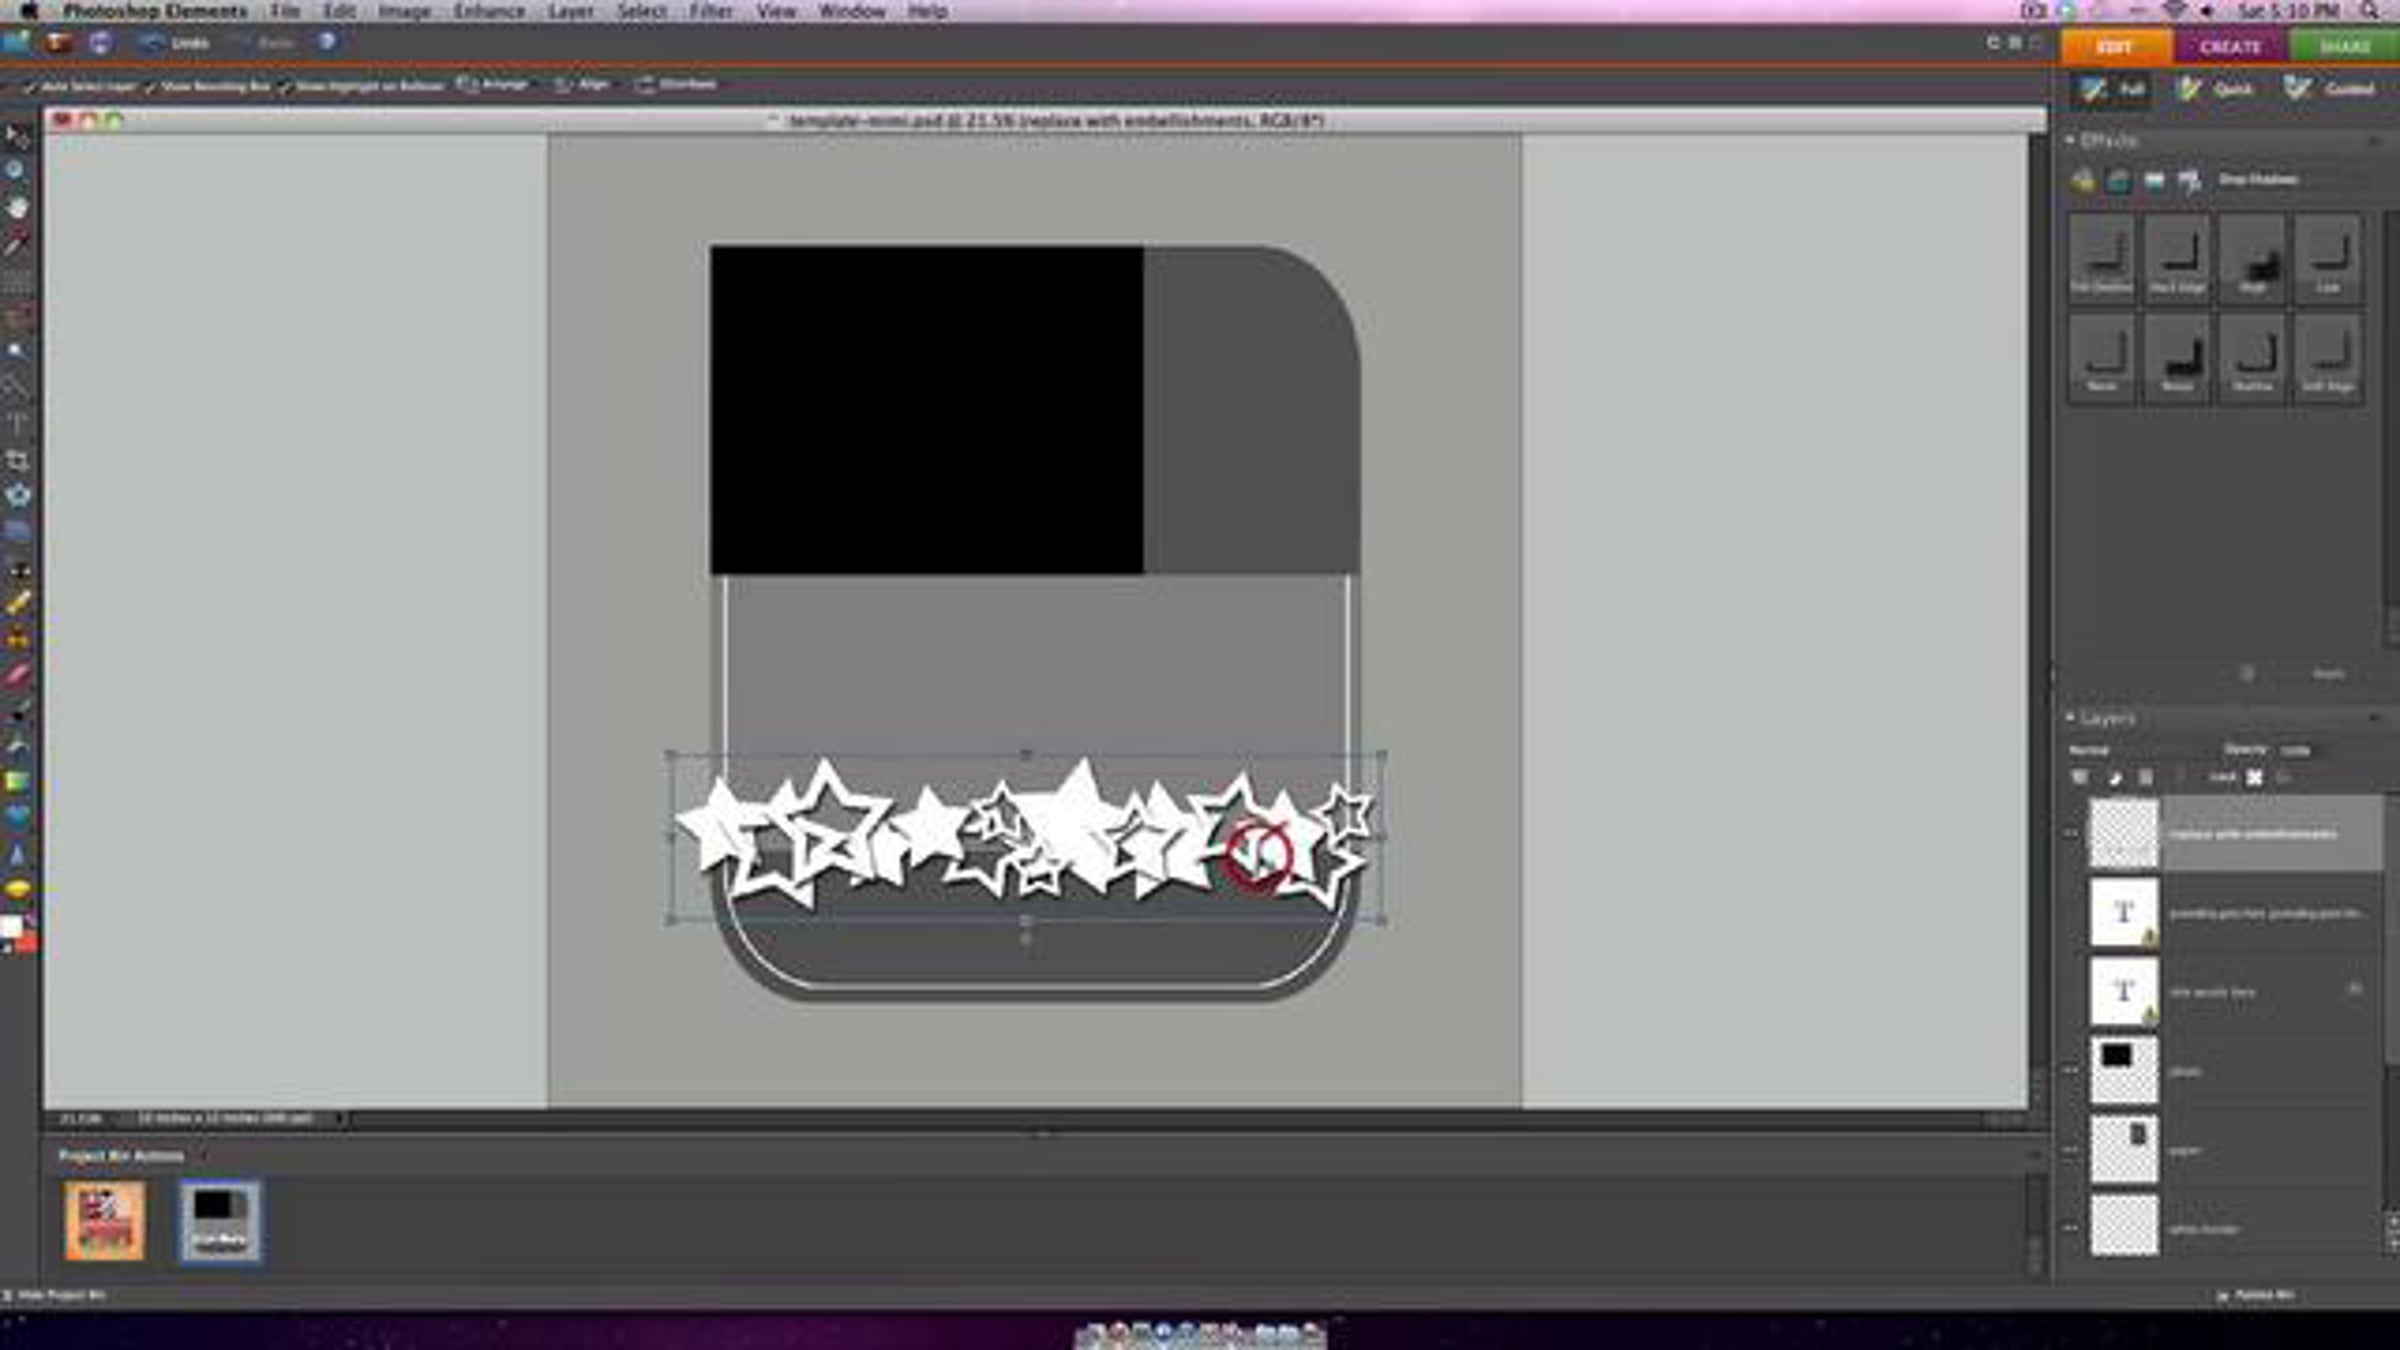Collapse the Layers panel with its triangle
The height and width of the screenshot is (1350, 2400).
(x=2070, y=717)
